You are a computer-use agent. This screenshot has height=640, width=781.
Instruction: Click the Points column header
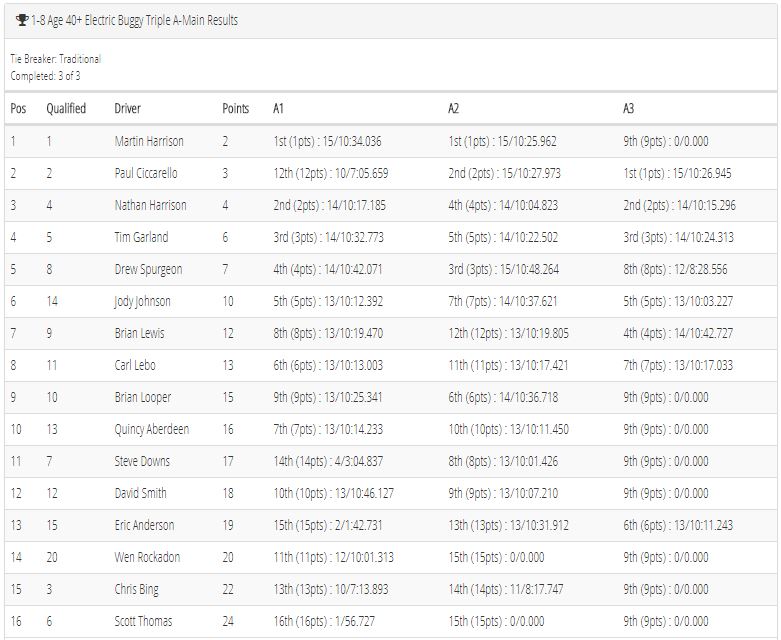click(236, 108)
